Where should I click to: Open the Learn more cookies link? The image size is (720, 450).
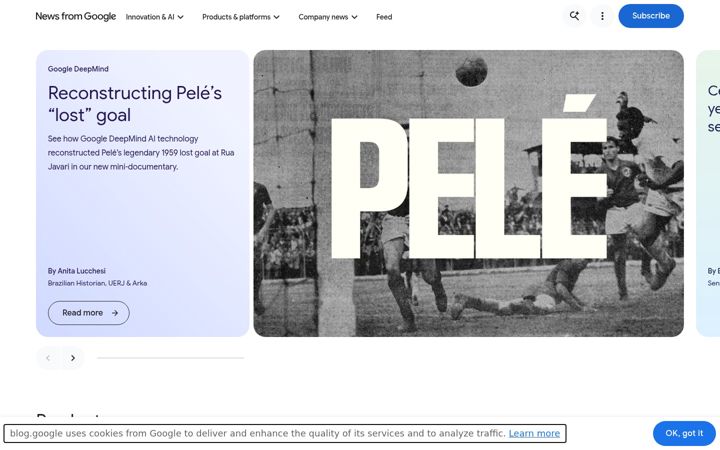(x=534, y=433)
